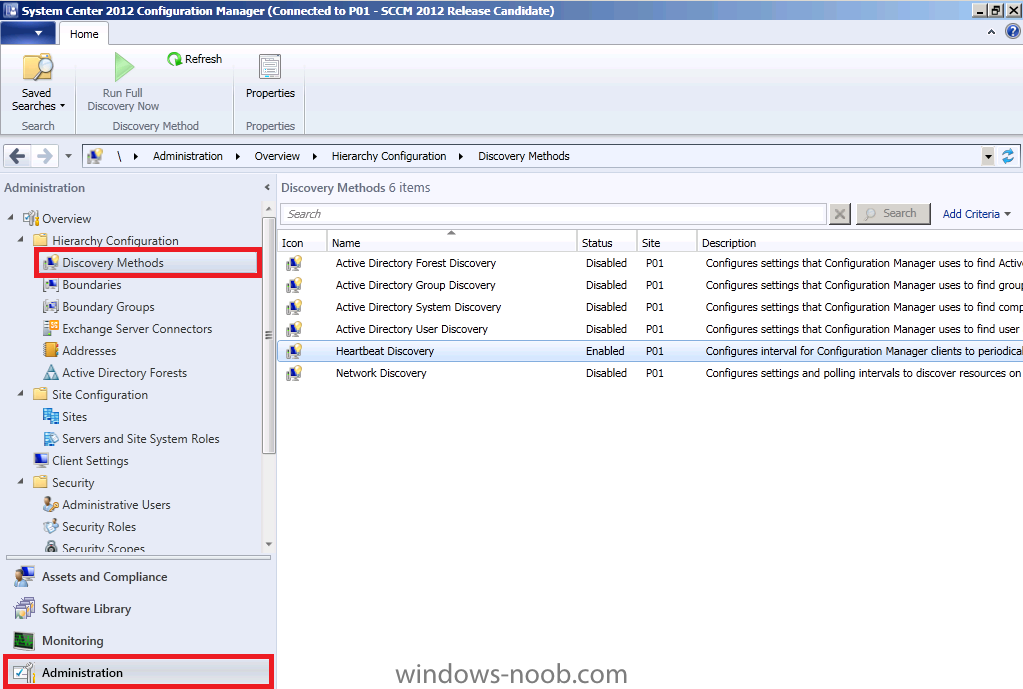Open Properties from the ribbon
This screenshot has width=1023, height=689.
click(270, 77)
